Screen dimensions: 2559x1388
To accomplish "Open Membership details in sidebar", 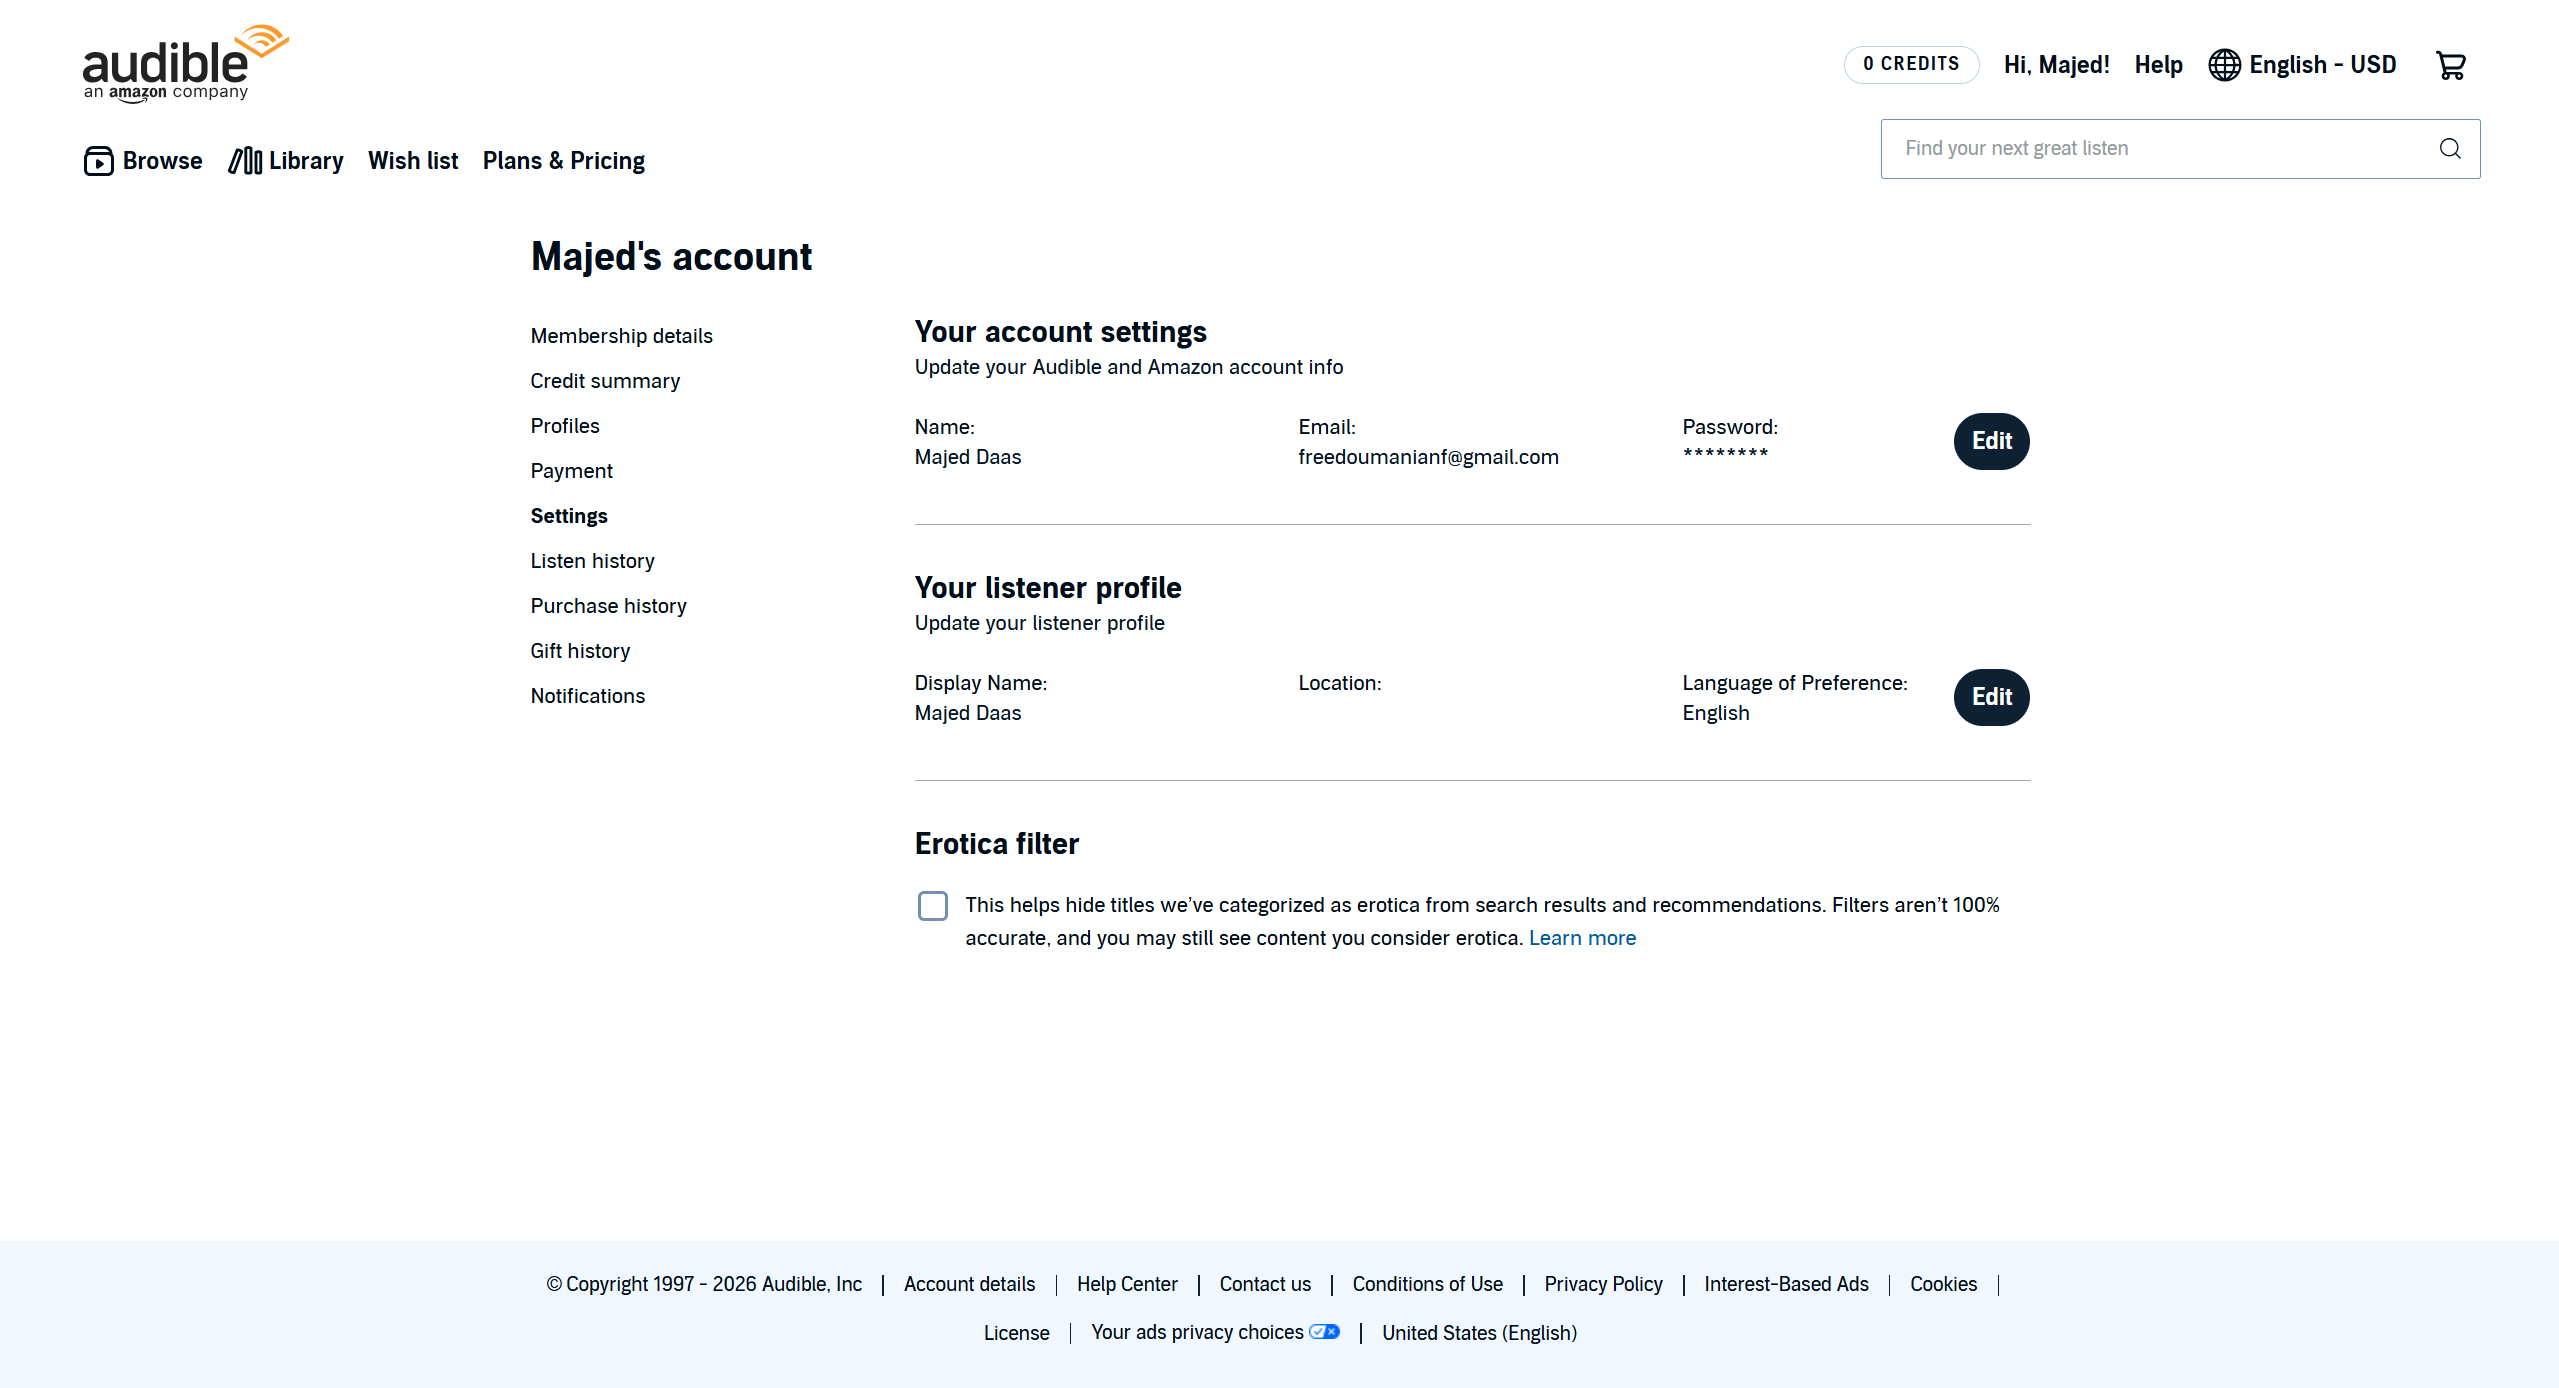I will click(x=621, y=336).
